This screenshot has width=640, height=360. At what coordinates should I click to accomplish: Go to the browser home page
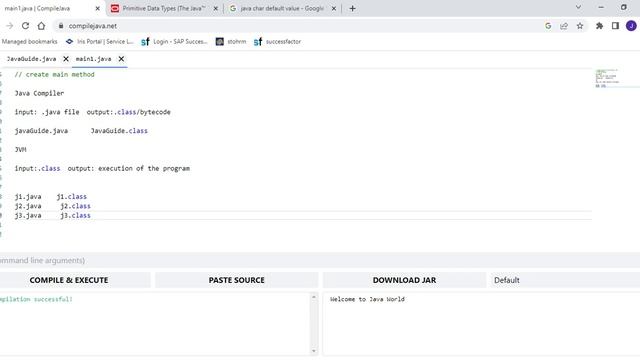point(41,26)
